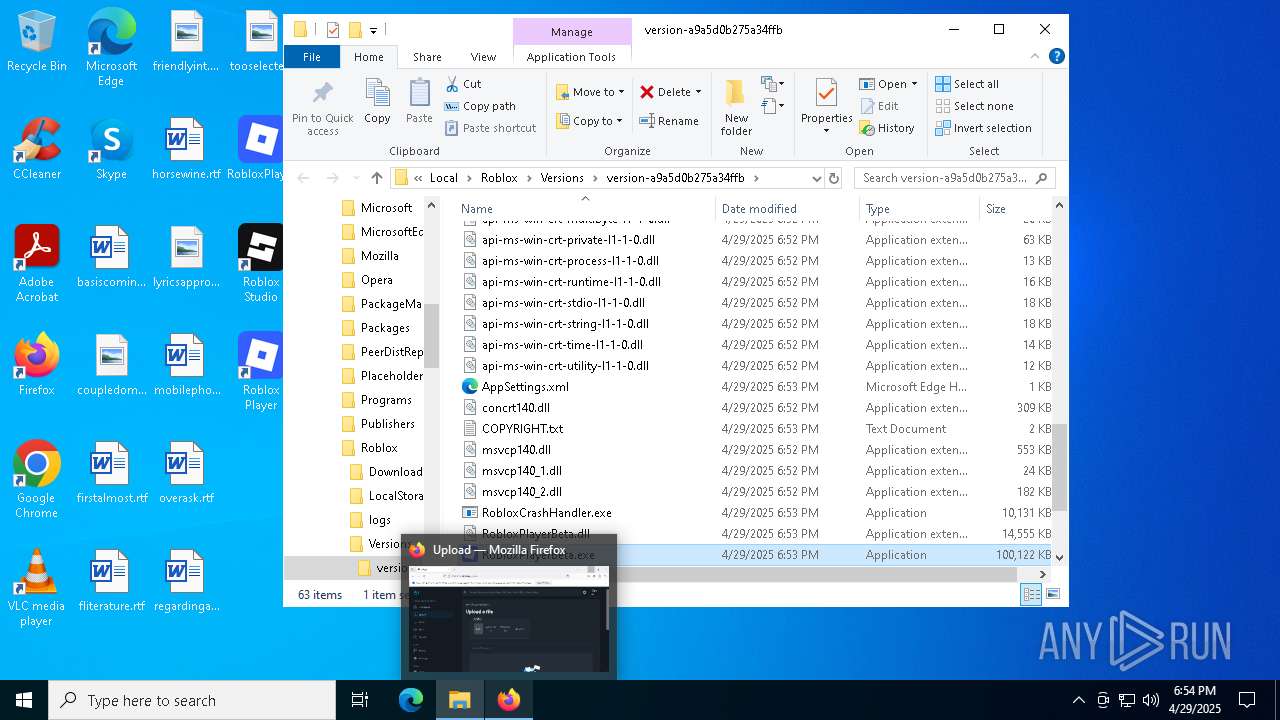Expand Delete dropdown arrow
The width and height of the screenshot is (1280, 720).
[698, 92]
